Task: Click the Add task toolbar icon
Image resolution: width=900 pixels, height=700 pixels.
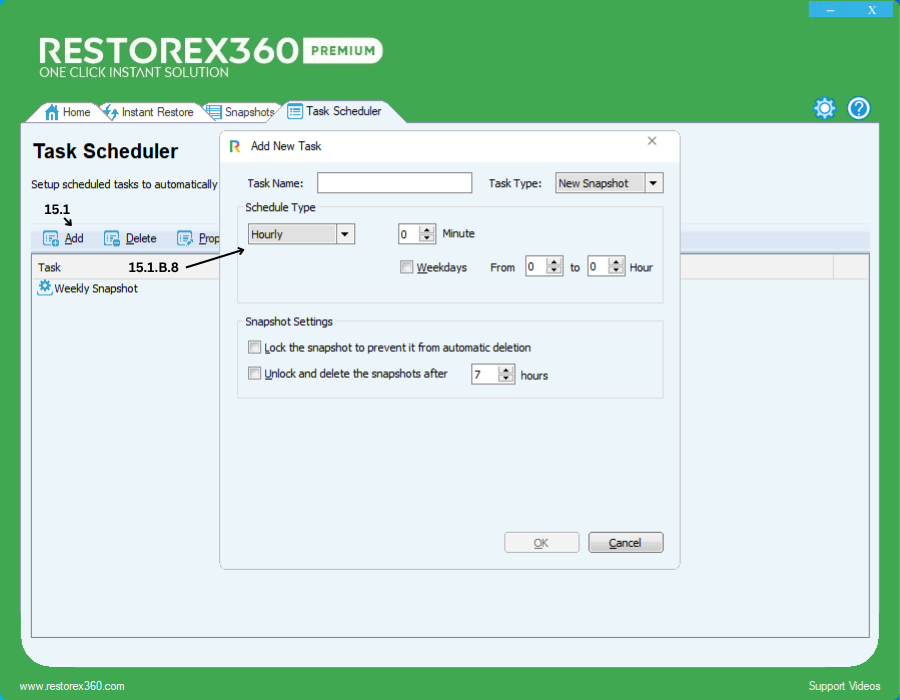Action: coord(51,238)
